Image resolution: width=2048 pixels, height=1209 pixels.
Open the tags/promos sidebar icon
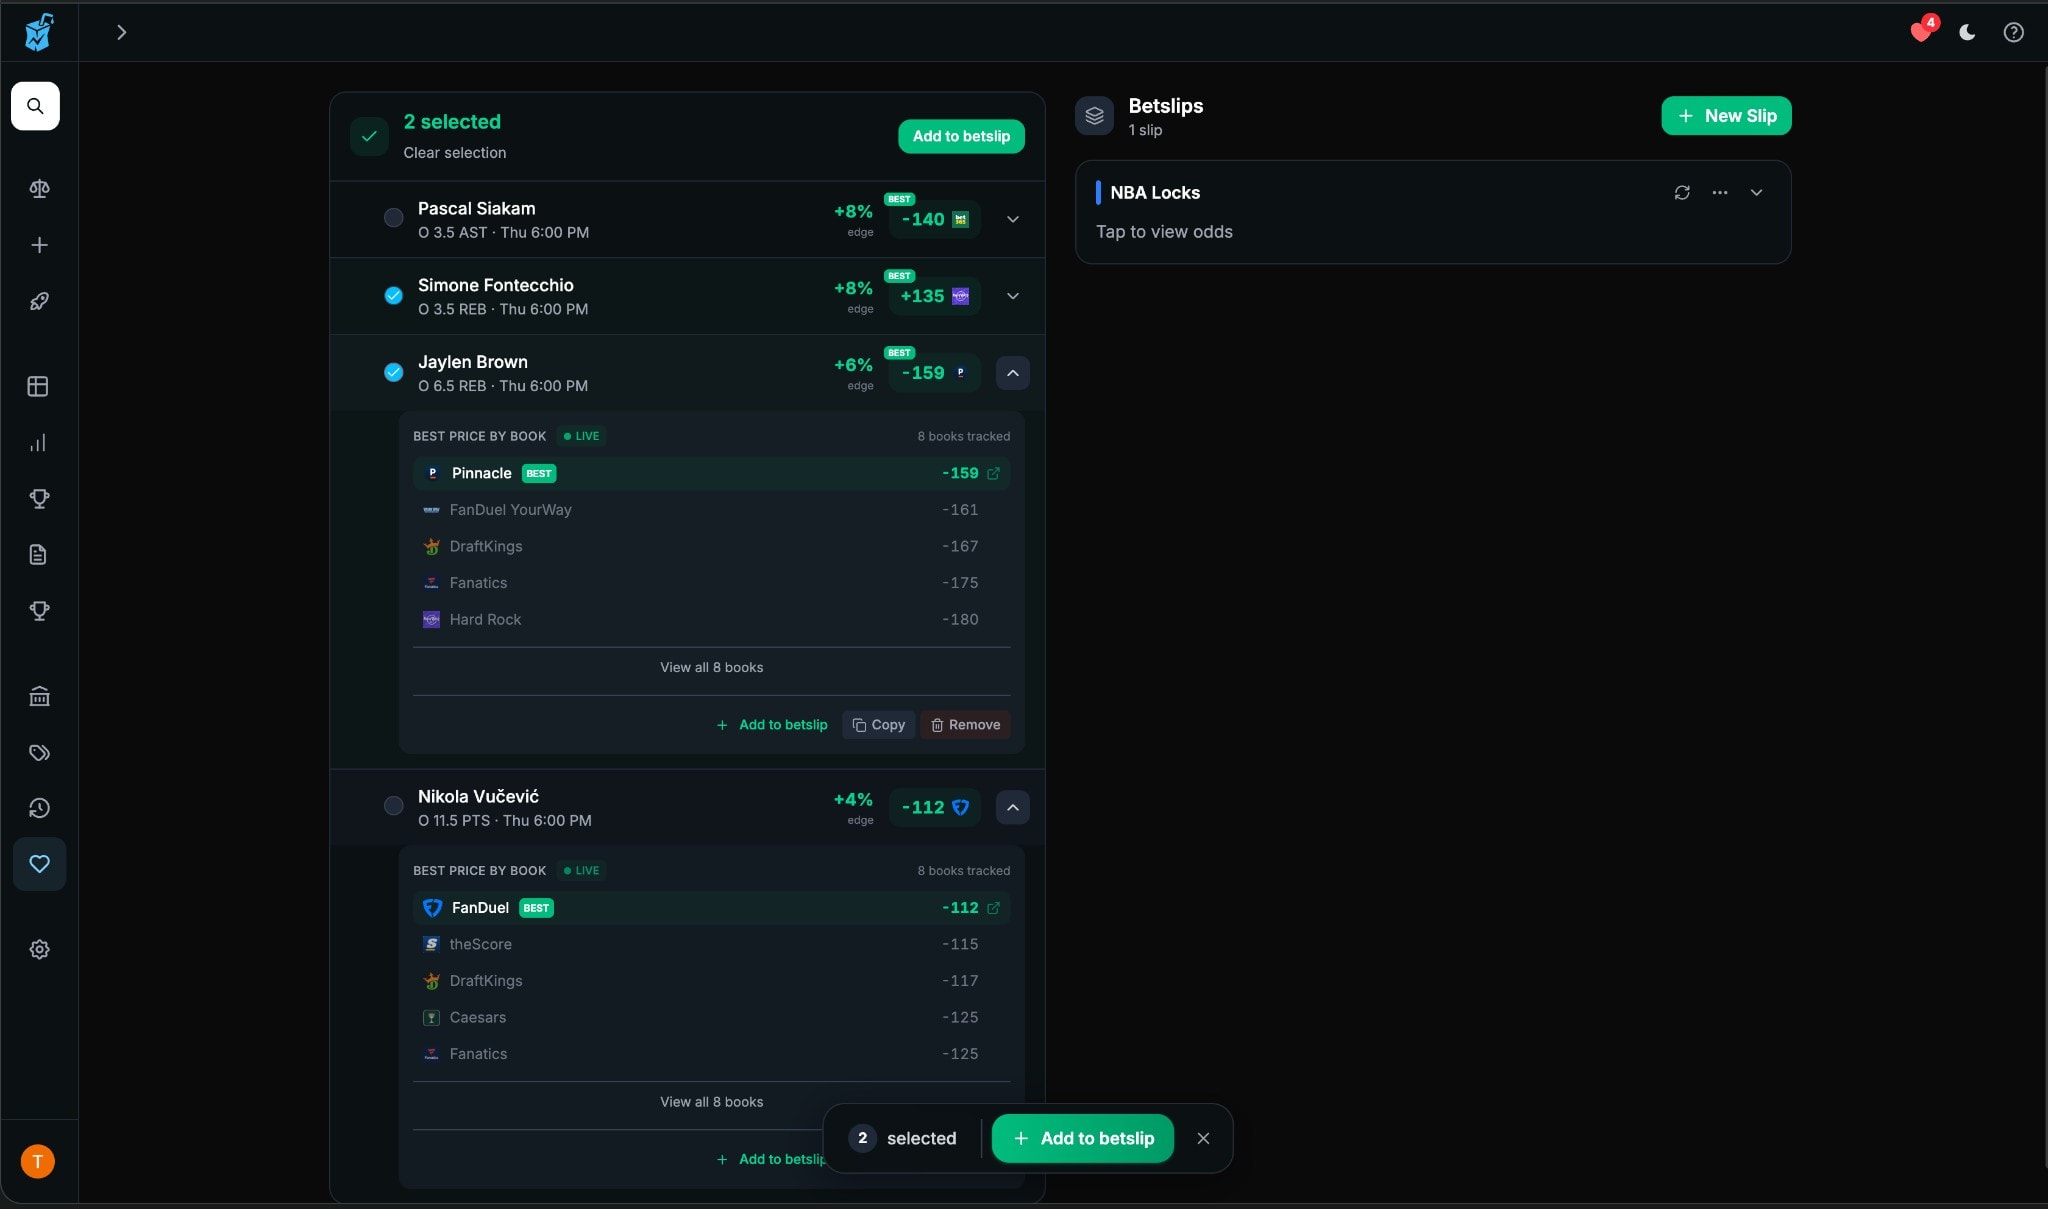[39, 753]
